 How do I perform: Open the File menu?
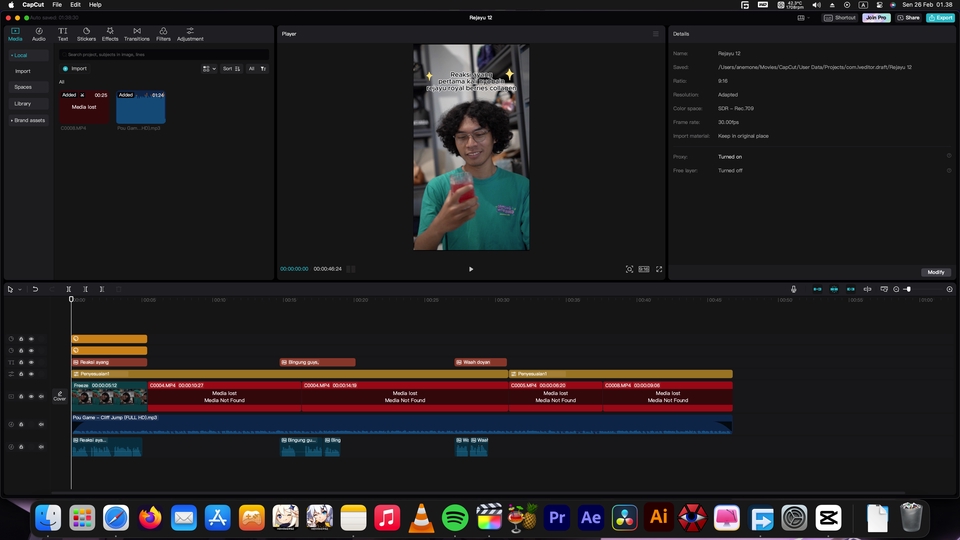point(57,4)
